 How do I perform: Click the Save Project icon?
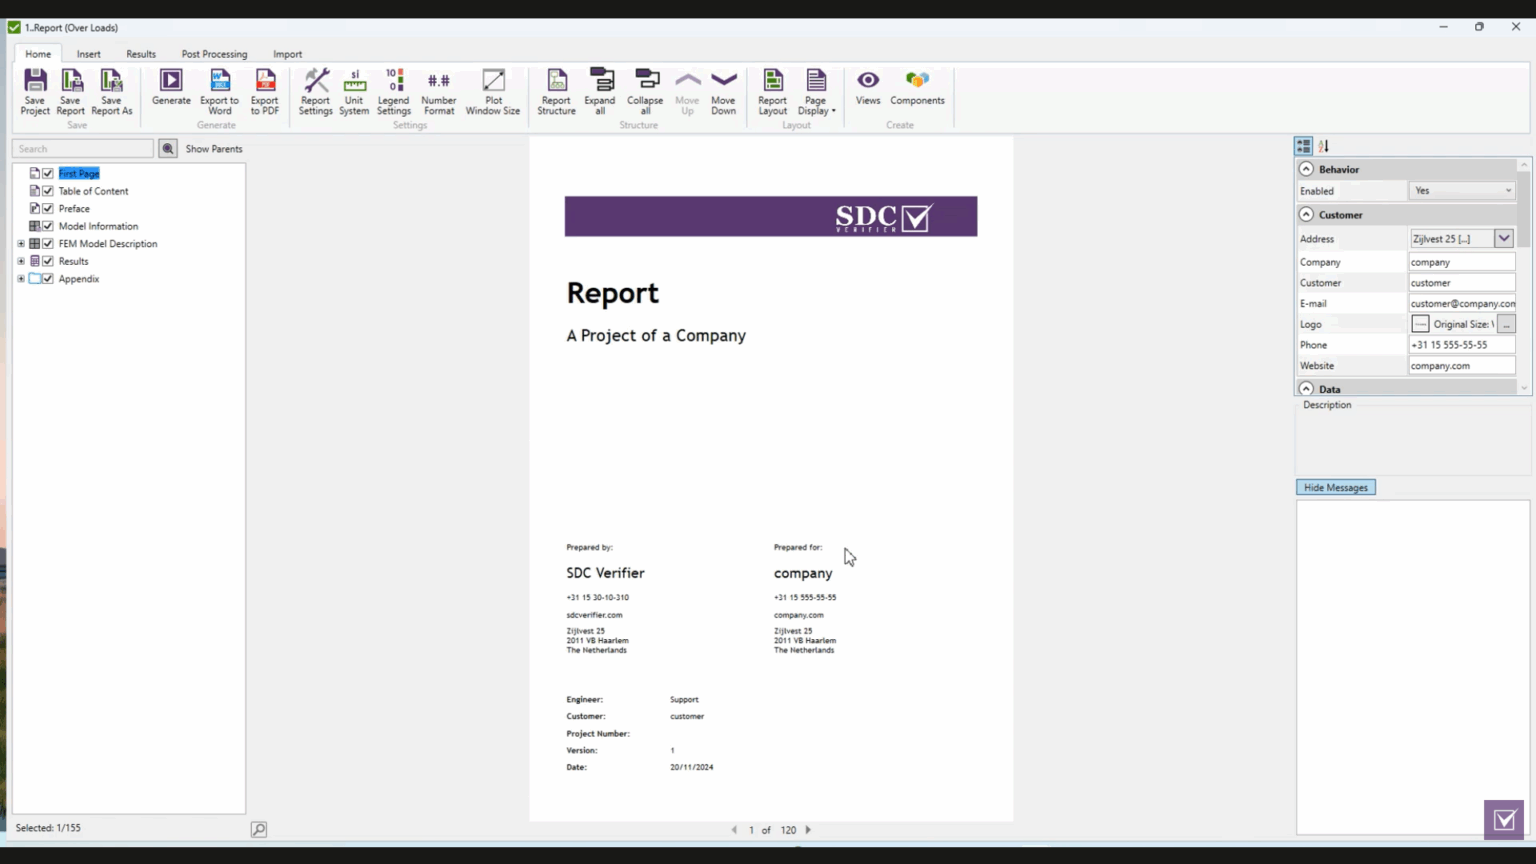35,92
